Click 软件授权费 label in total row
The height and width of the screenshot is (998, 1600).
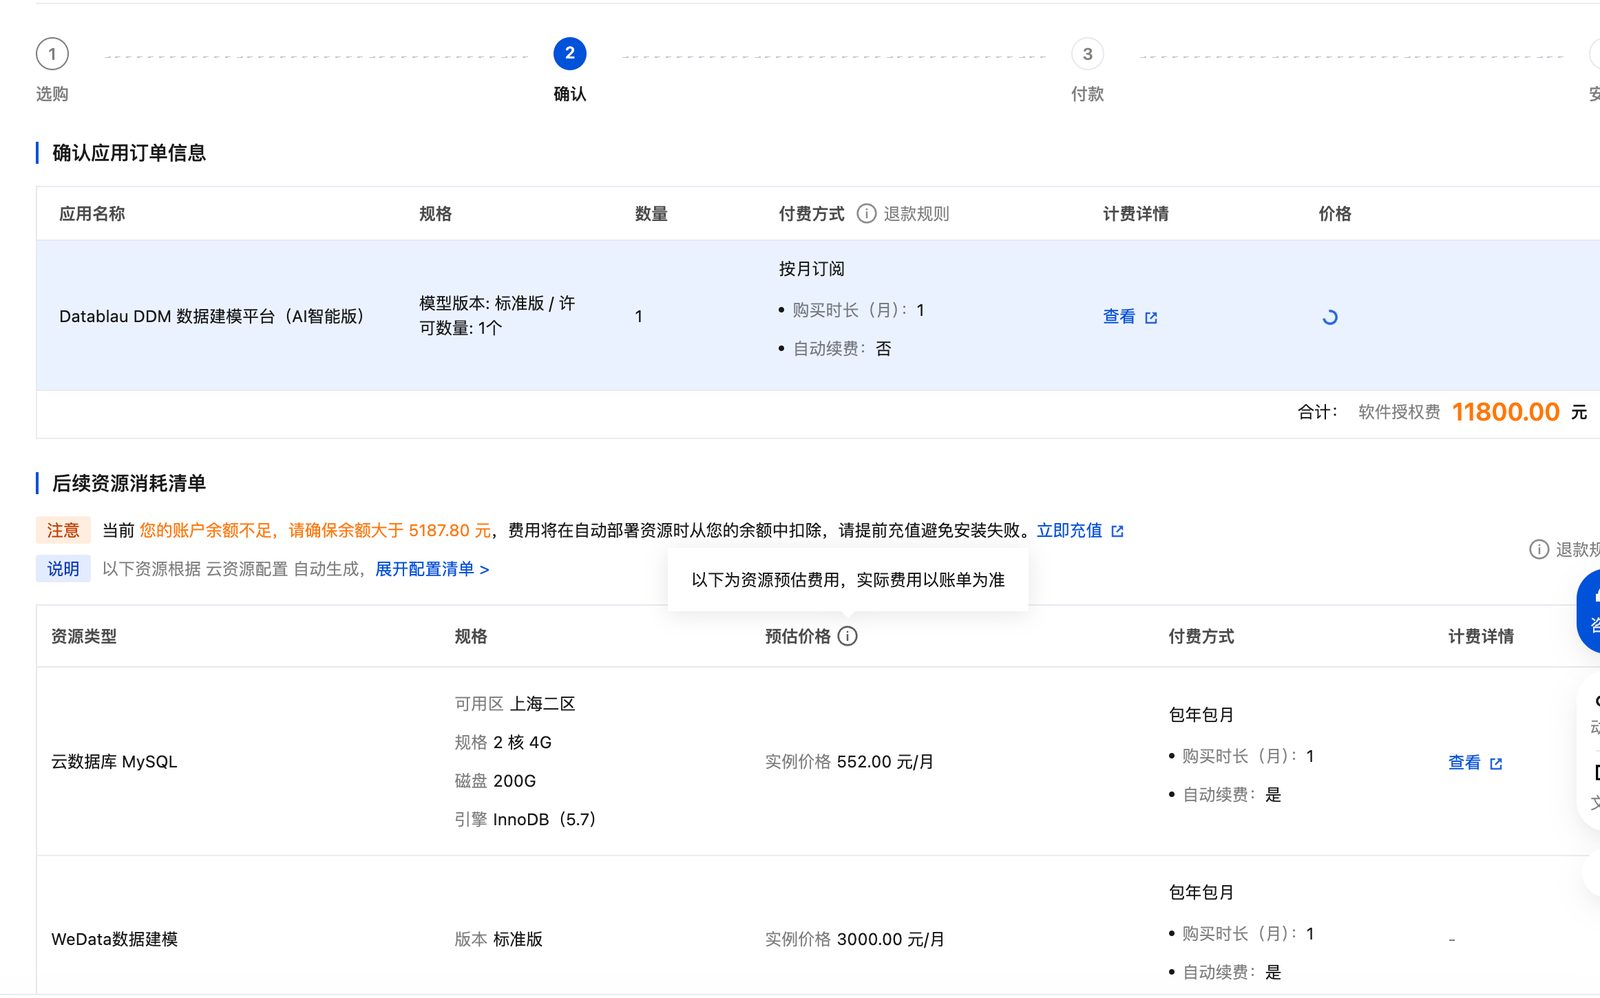tap(1399, 412)
